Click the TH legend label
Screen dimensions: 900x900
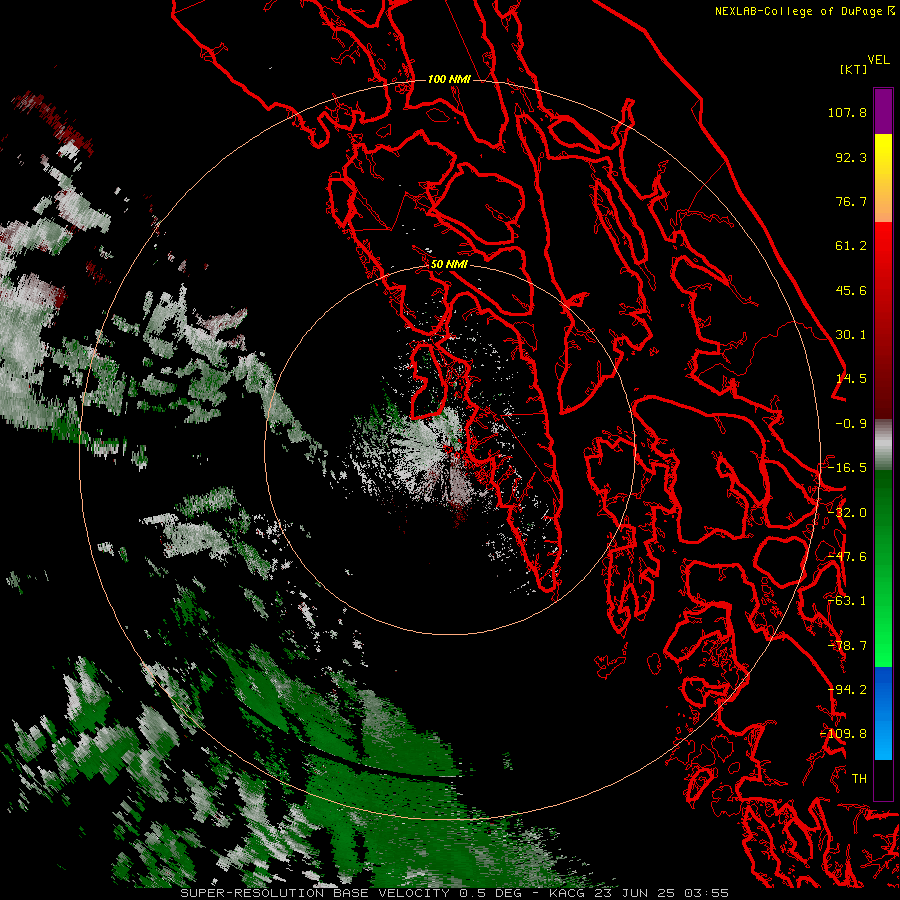[859, 779]
